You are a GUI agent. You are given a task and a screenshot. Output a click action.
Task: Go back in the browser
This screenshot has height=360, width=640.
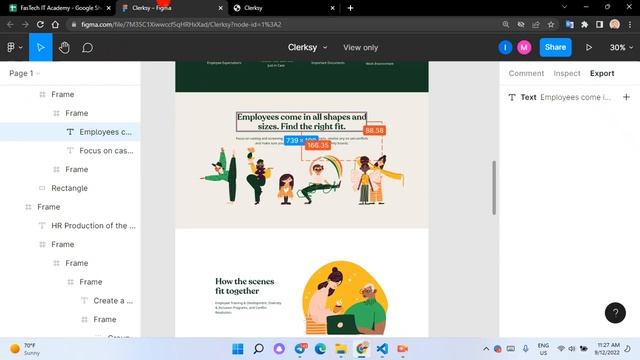(10, 24)
